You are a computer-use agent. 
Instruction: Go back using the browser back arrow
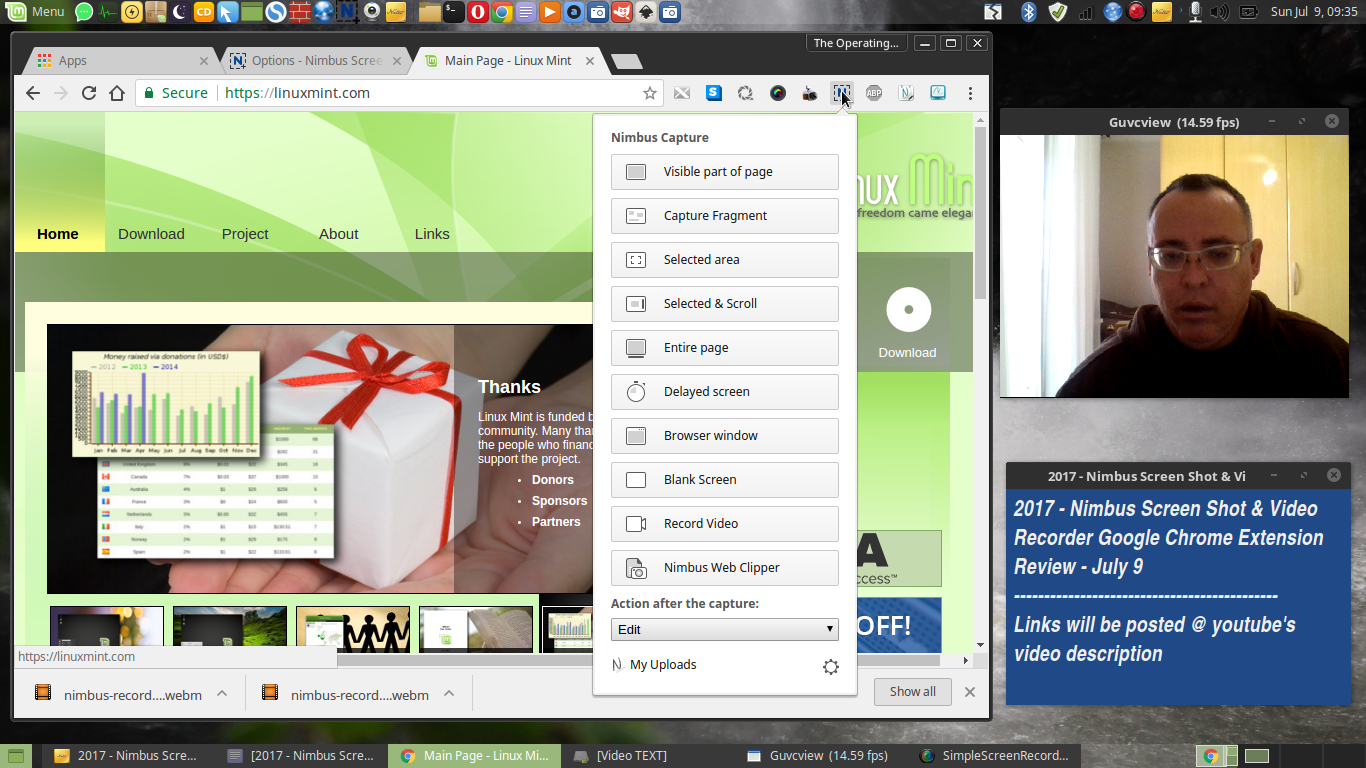tap(33, 93)
